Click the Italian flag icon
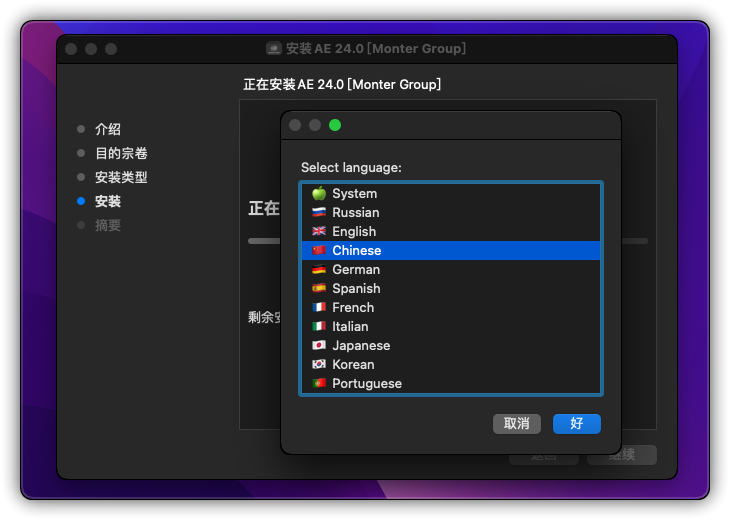The width and height of the screenshot is (730, 520). [x=319, y=326]
